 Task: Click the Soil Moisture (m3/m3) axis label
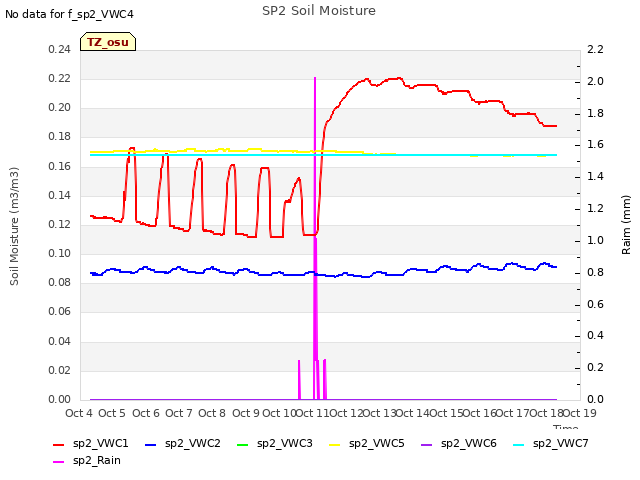[14, 226]
